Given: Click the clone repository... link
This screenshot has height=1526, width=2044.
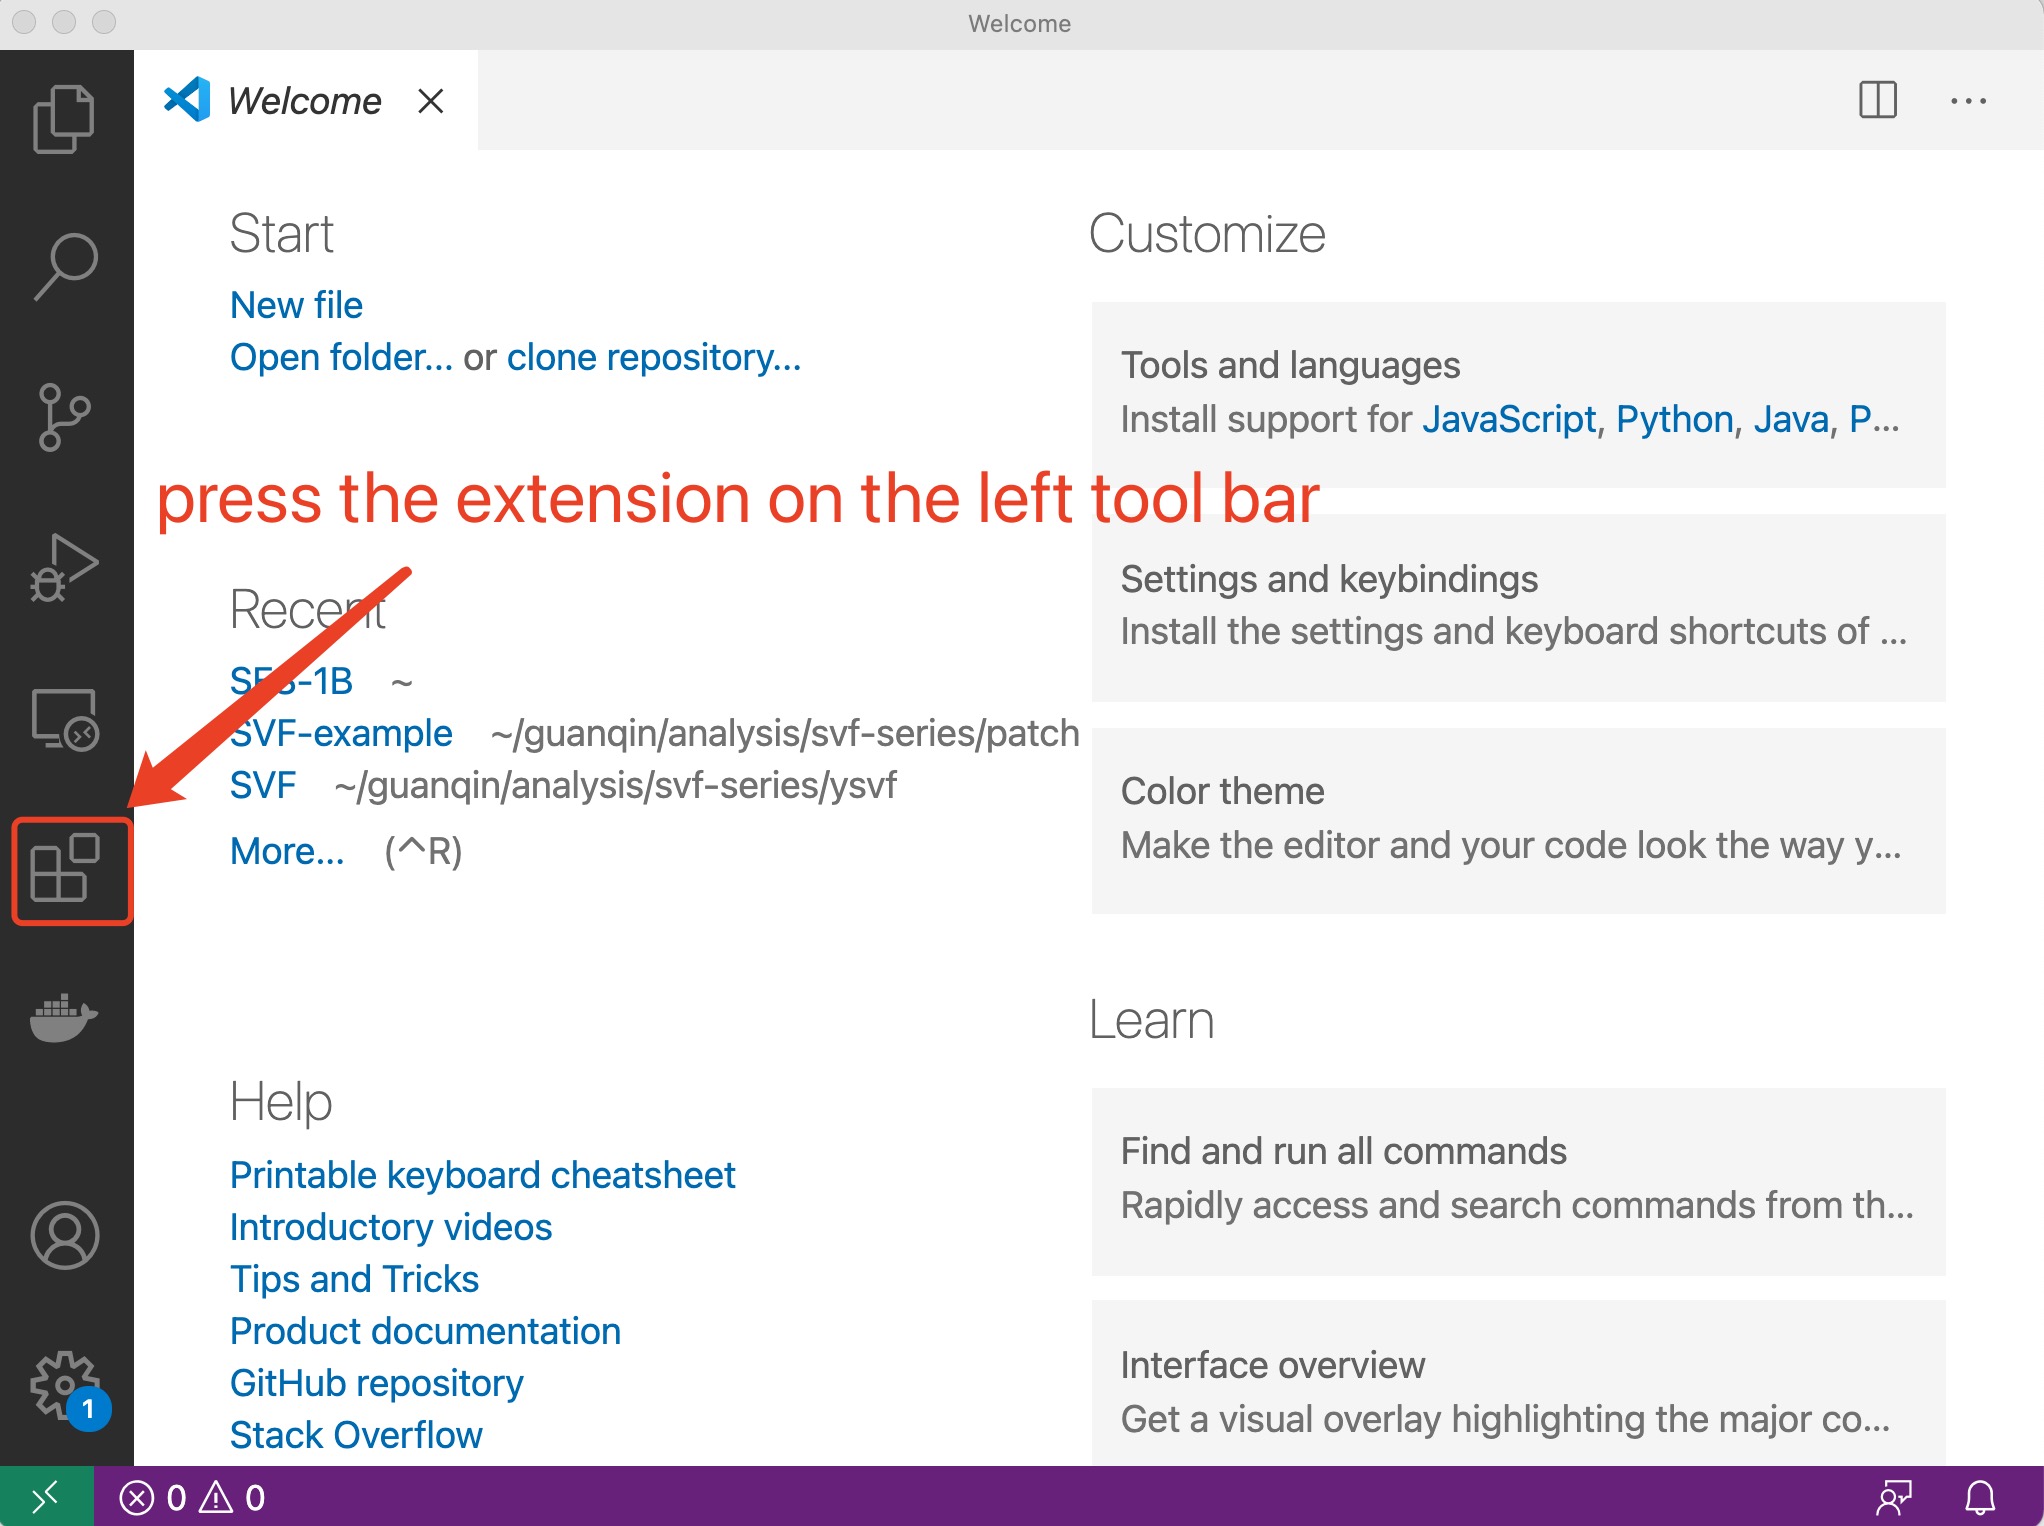Looking at the screenshot, I should pos(654,357).
